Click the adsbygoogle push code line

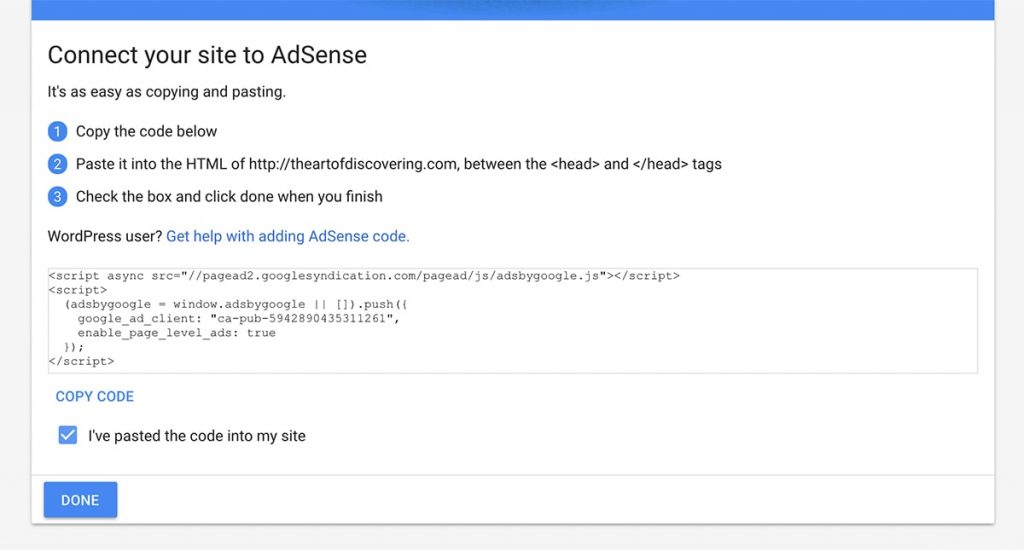pos(236,304)
